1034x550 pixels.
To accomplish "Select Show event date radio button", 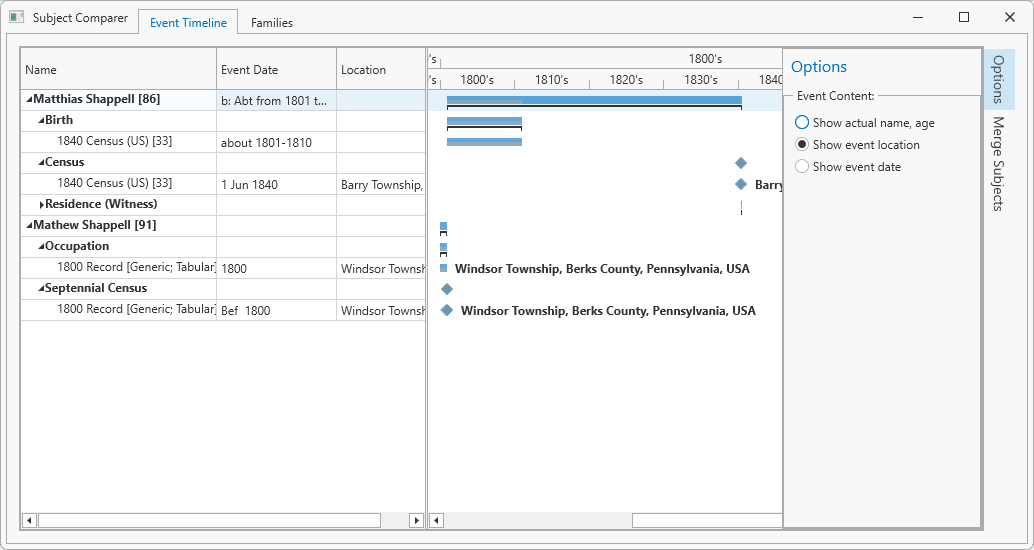I will [x=802, y=167].
